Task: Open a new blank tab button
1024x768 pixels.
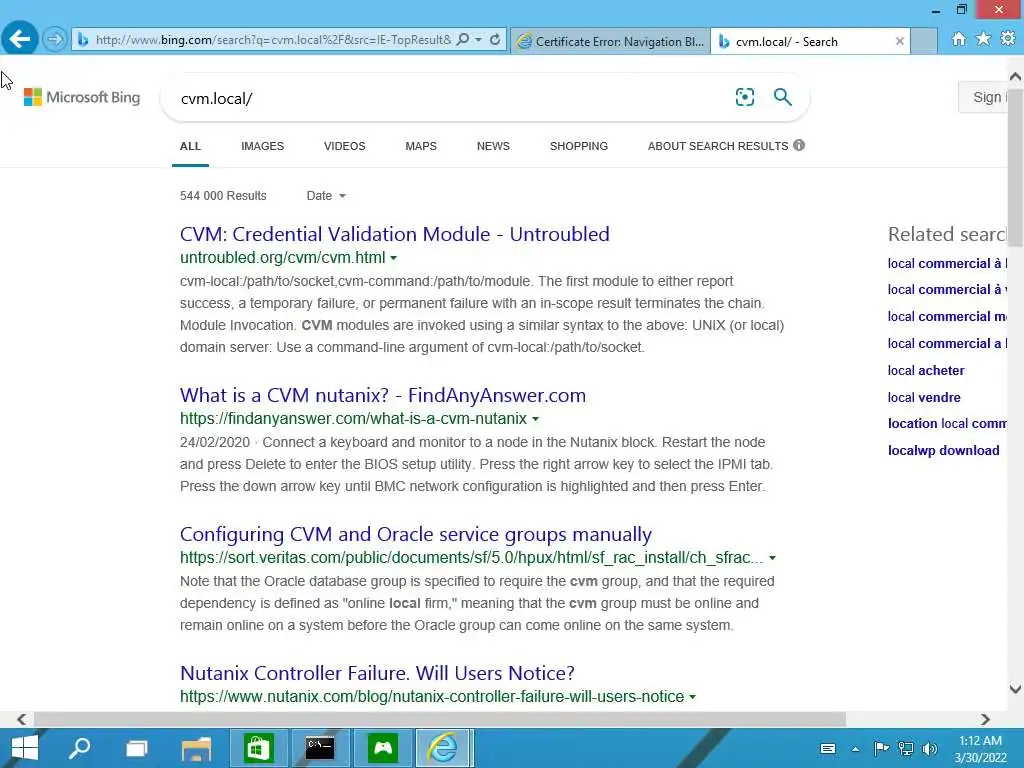Action: coord(923,41)
